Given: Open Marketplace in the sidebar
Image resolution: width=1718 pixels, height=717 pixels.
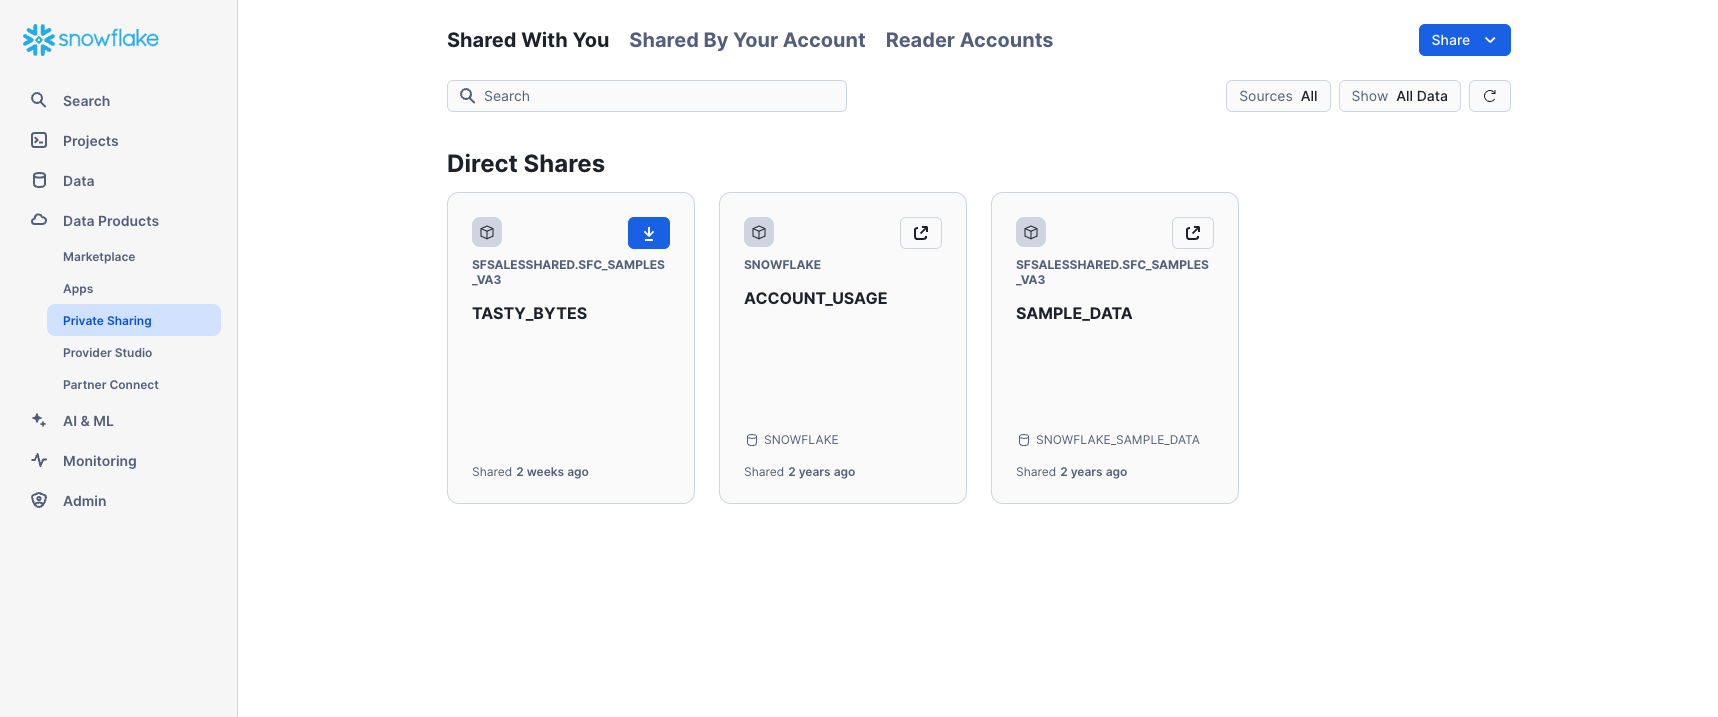Looking at the screenshot, I should pyautogui.click(x=99, y=257).
